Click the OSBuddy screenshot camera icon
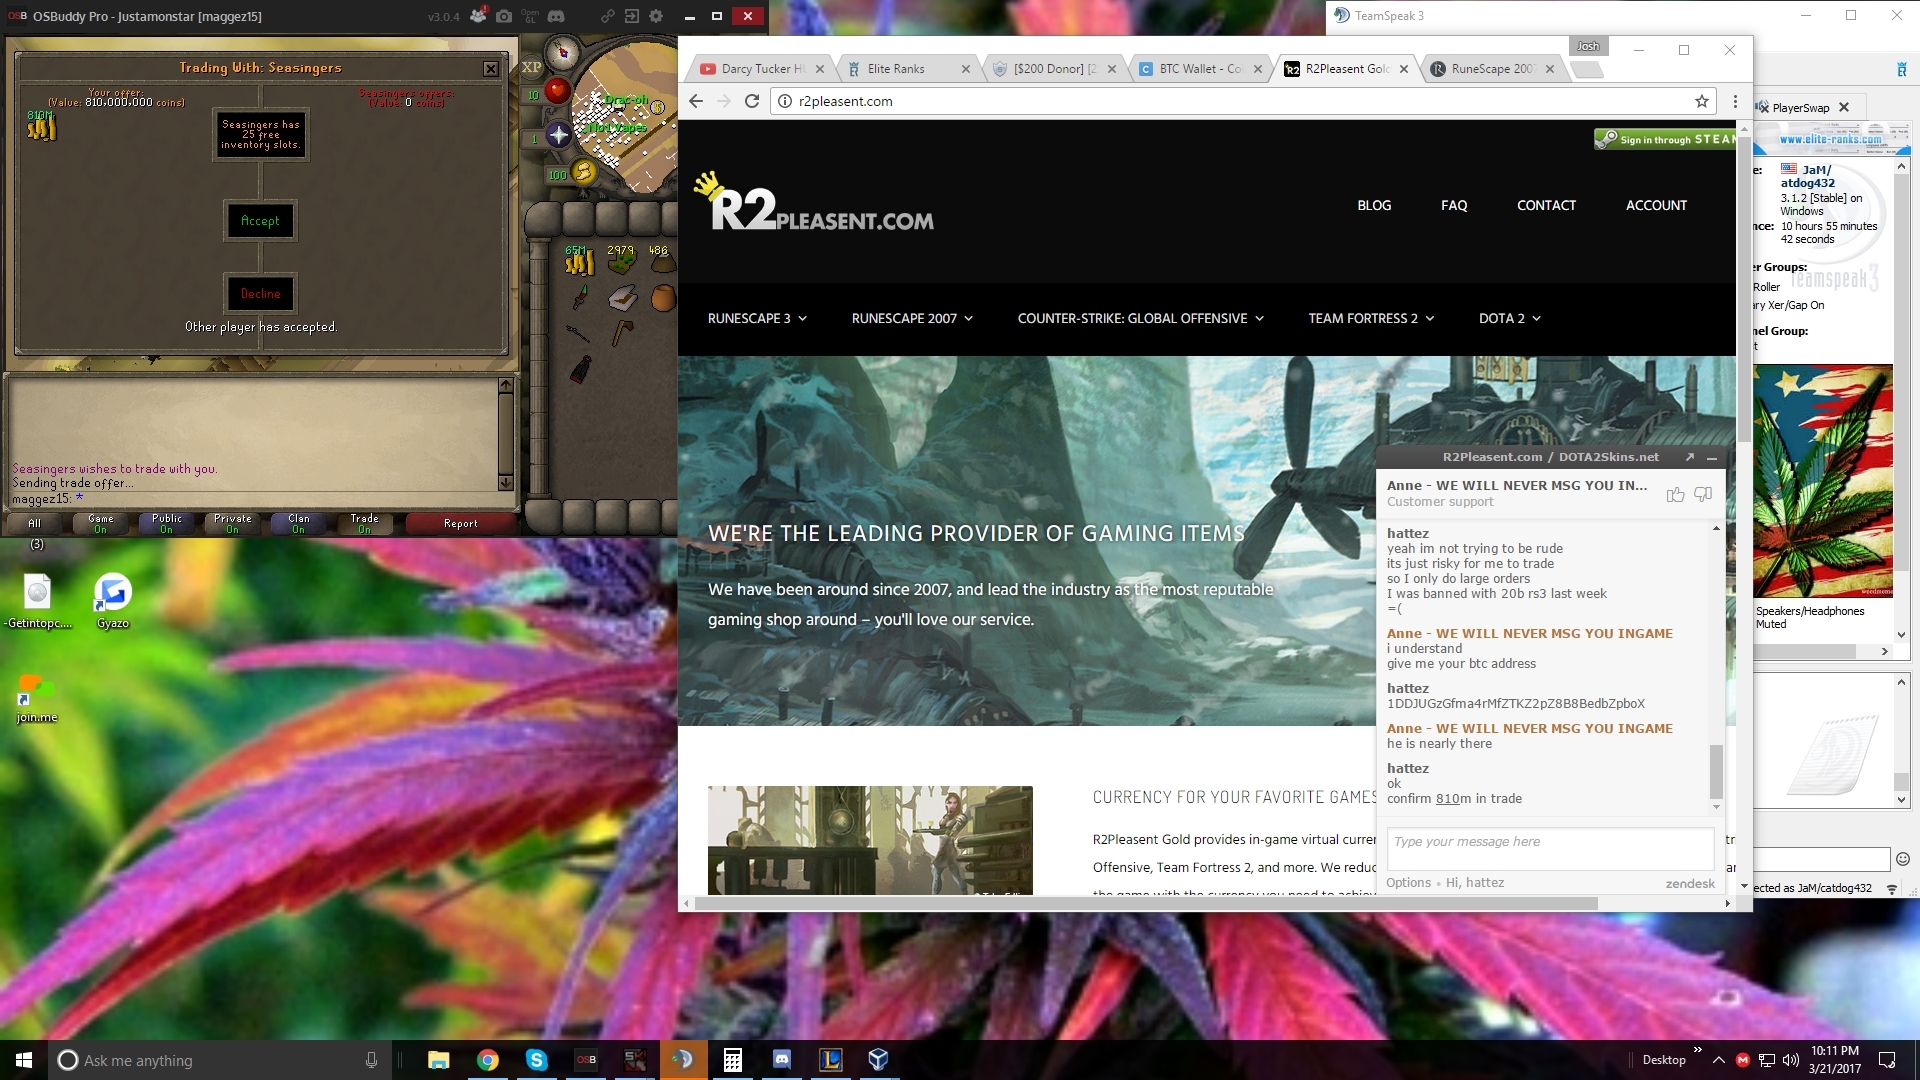The height and width of the screenshot is (1080, 1920). coord(504,16)
